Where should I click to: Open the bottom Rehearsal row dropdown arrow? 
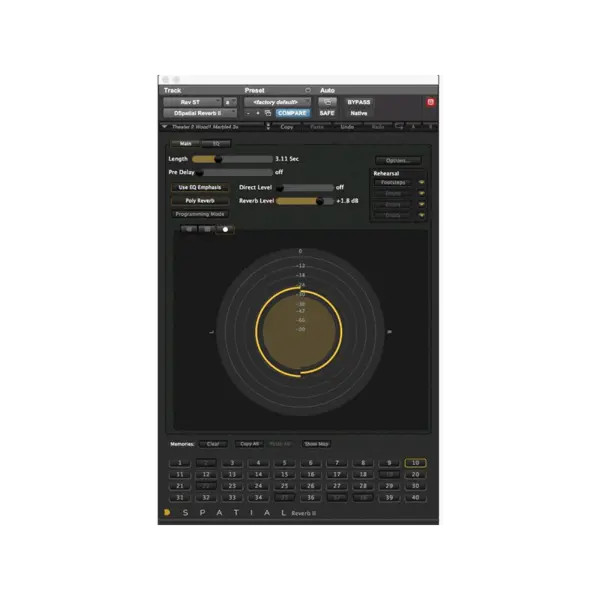tap(421, 215)
